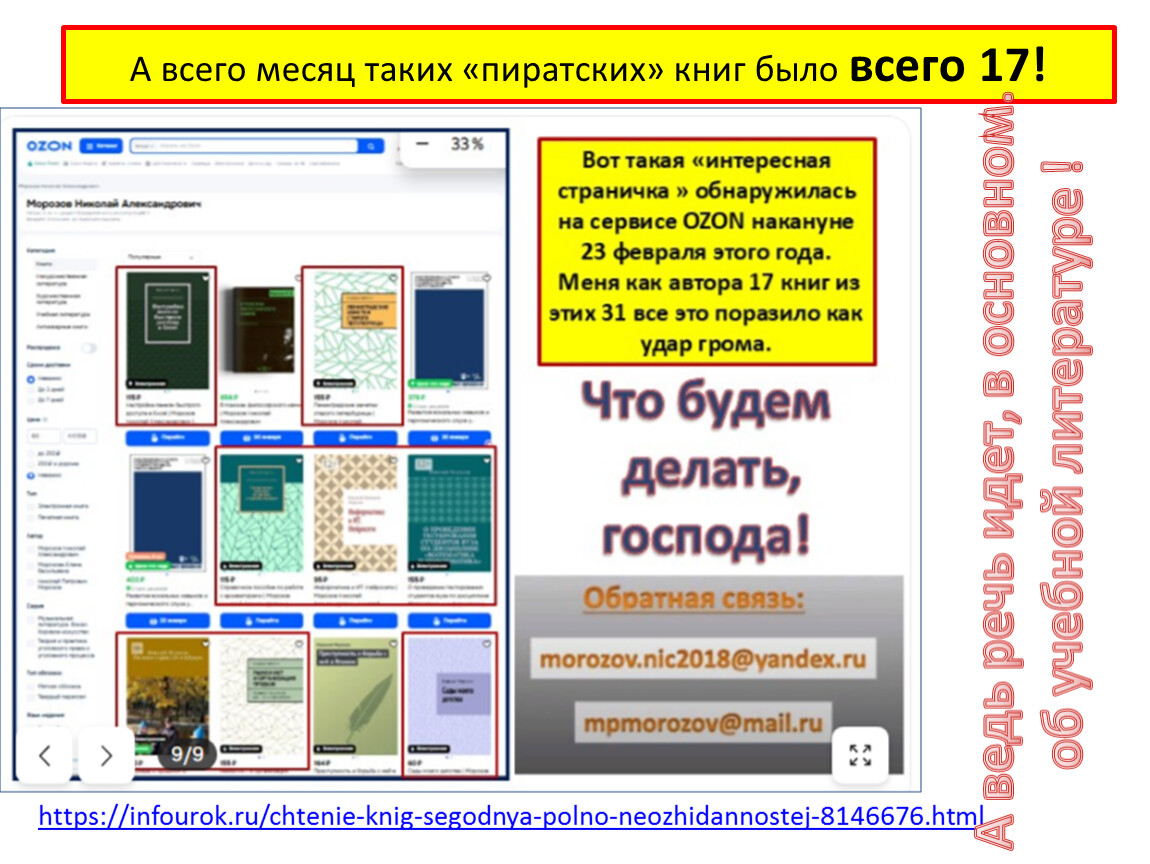
Task: Click heart icon on first dark green book
Action: (206, 279)
